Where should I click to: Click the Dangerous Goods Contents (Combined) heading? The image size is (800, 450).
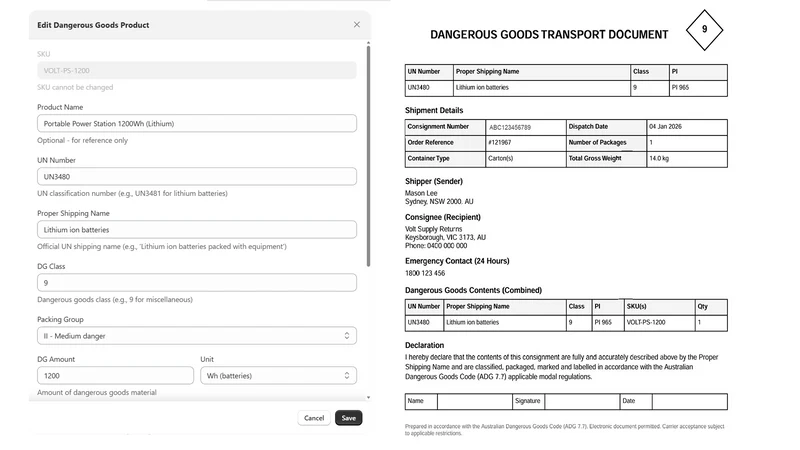pyautogui.click(x=473, y=290)
